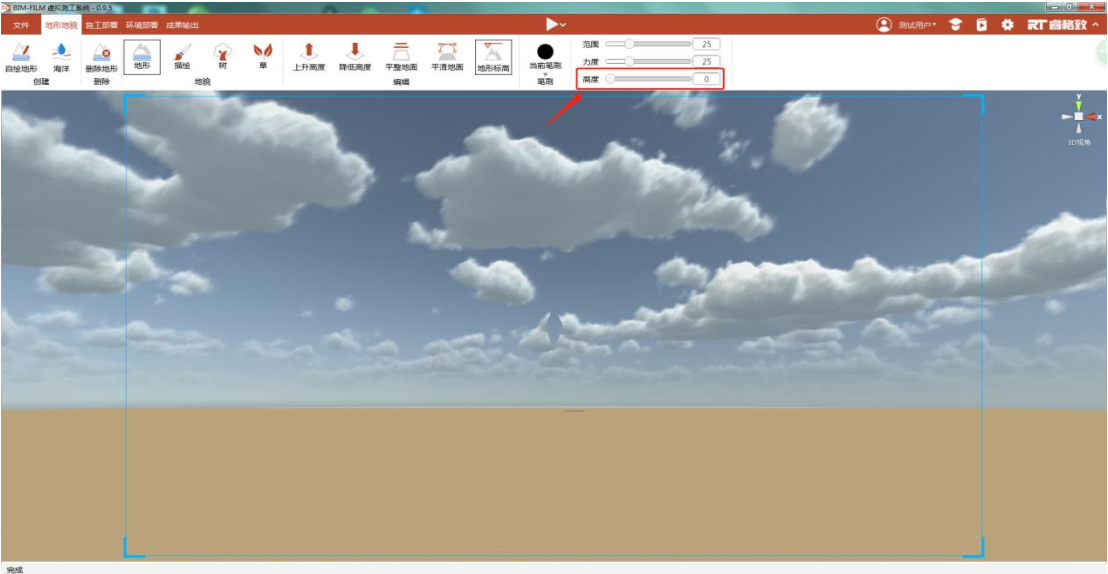Click the left grey gizmo cone
Screen dimensions: 1108x574
(x=1067, y=117)
